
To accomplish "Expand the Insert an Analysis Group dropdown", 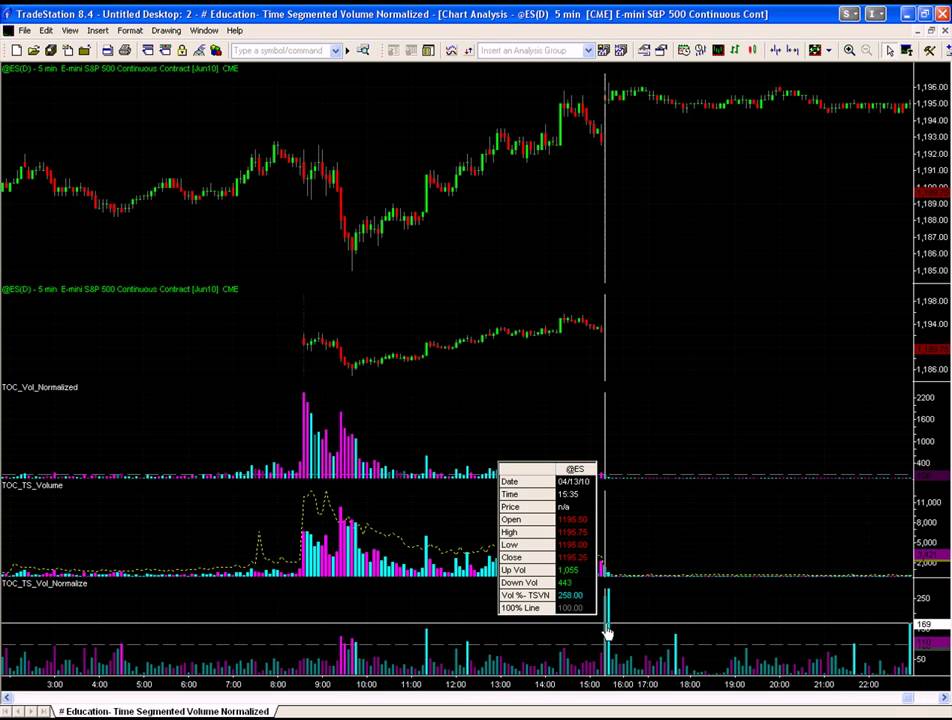I will 588,51.
